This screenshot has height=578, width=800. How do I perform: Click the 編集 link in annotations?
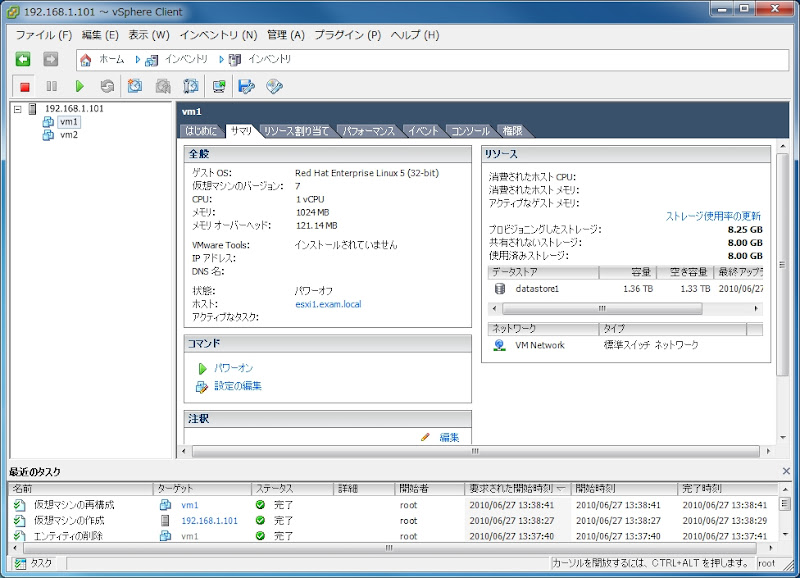point(449,438)
